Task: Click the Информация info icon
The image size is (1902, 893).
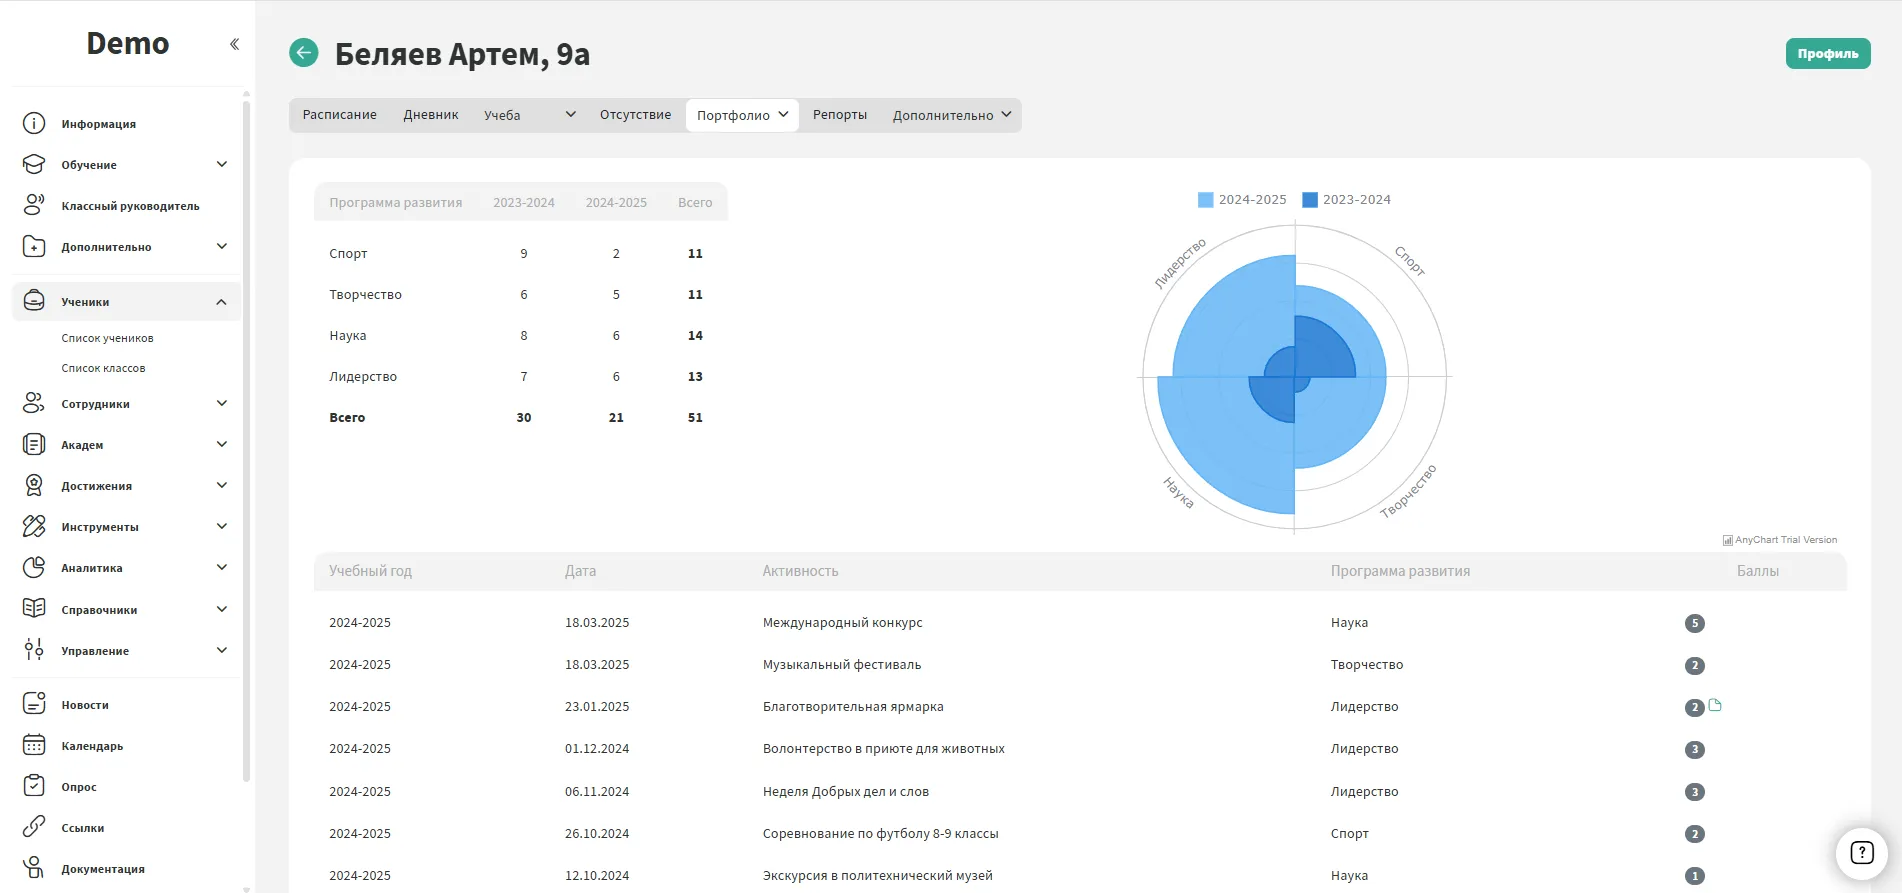Action: [34, 123]
